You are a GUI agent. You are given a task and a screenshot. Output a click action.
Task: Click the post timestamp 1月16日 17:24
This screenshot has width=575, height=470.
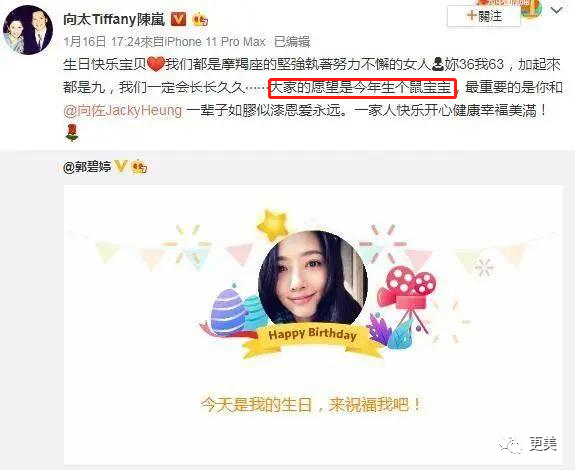coord(102,42)
